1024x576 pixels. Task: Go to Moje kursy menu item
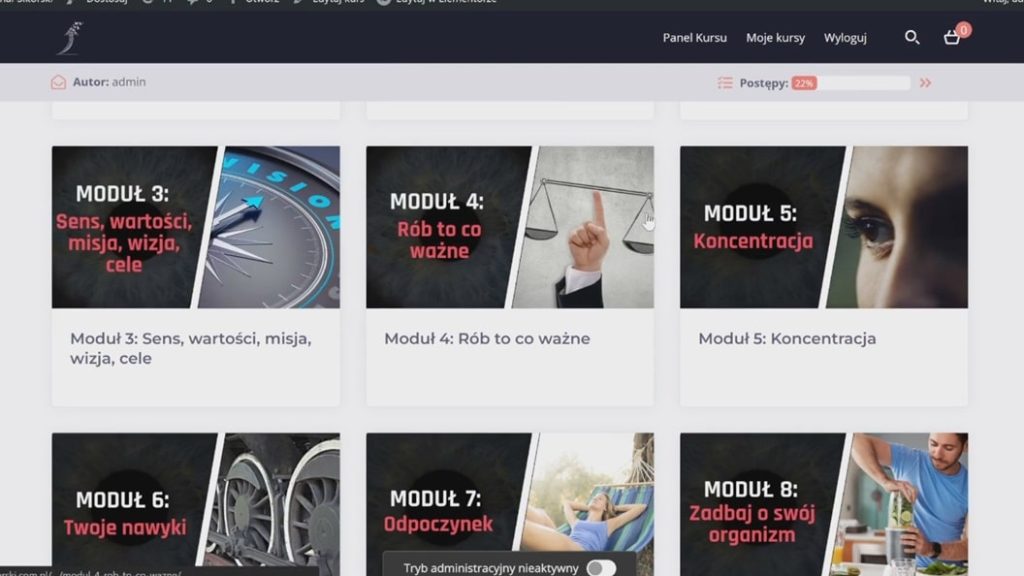[x=775, y=38]
